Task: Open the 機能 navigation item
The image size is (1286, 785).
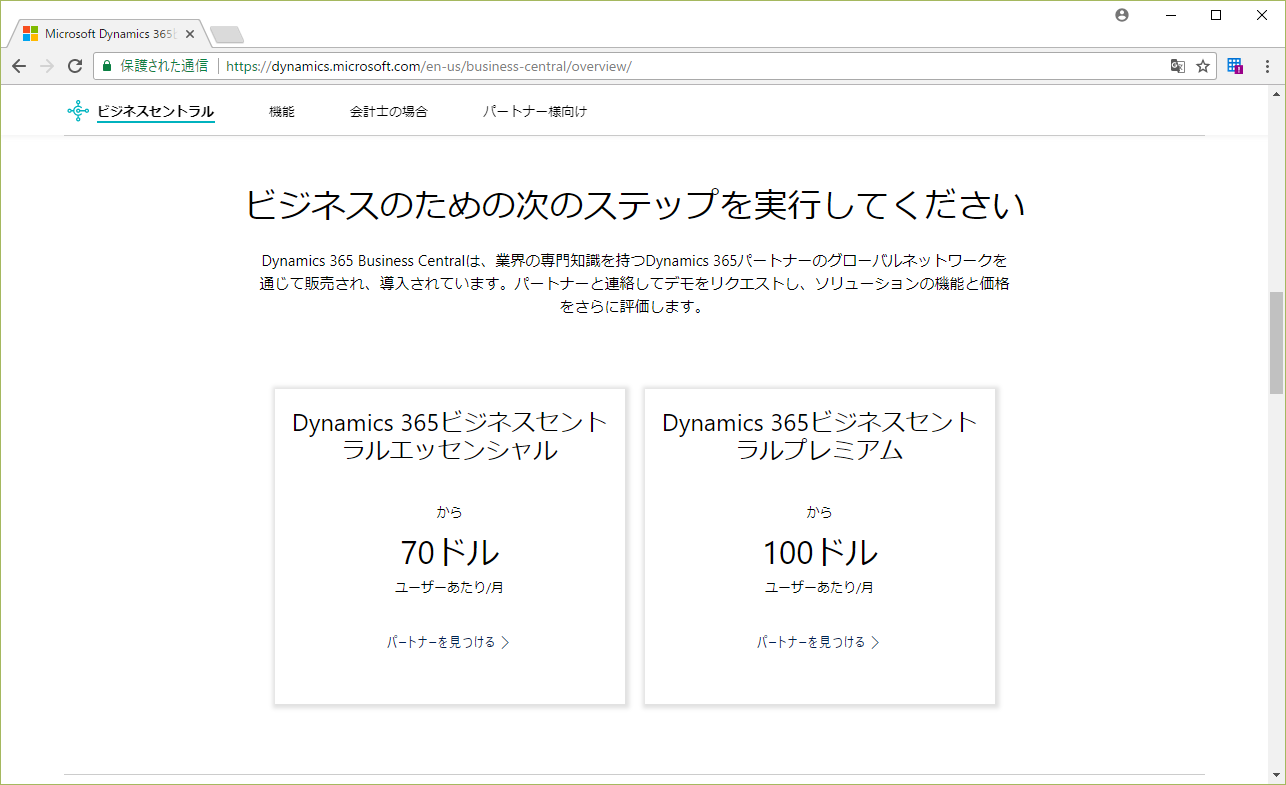Action: pos(282,112)
